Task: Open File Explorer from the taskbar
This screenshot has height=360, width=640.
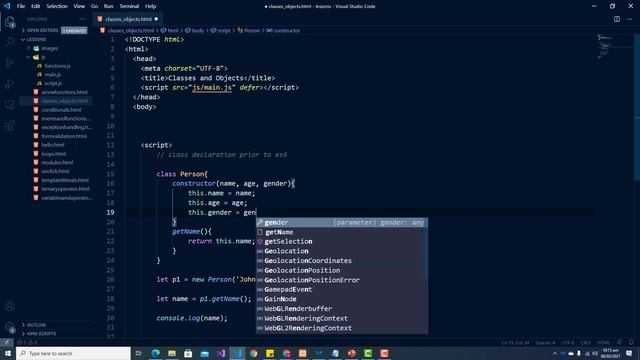Action: pos(172,353)
